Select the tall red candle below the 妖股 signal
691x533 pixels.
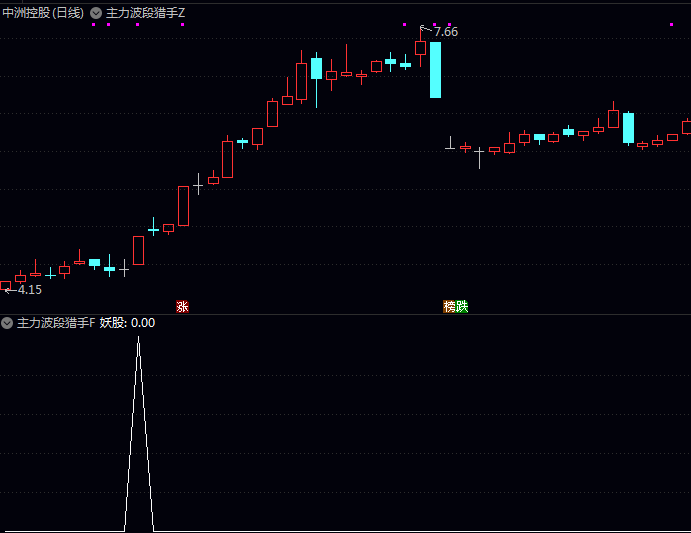coord(138,250)
